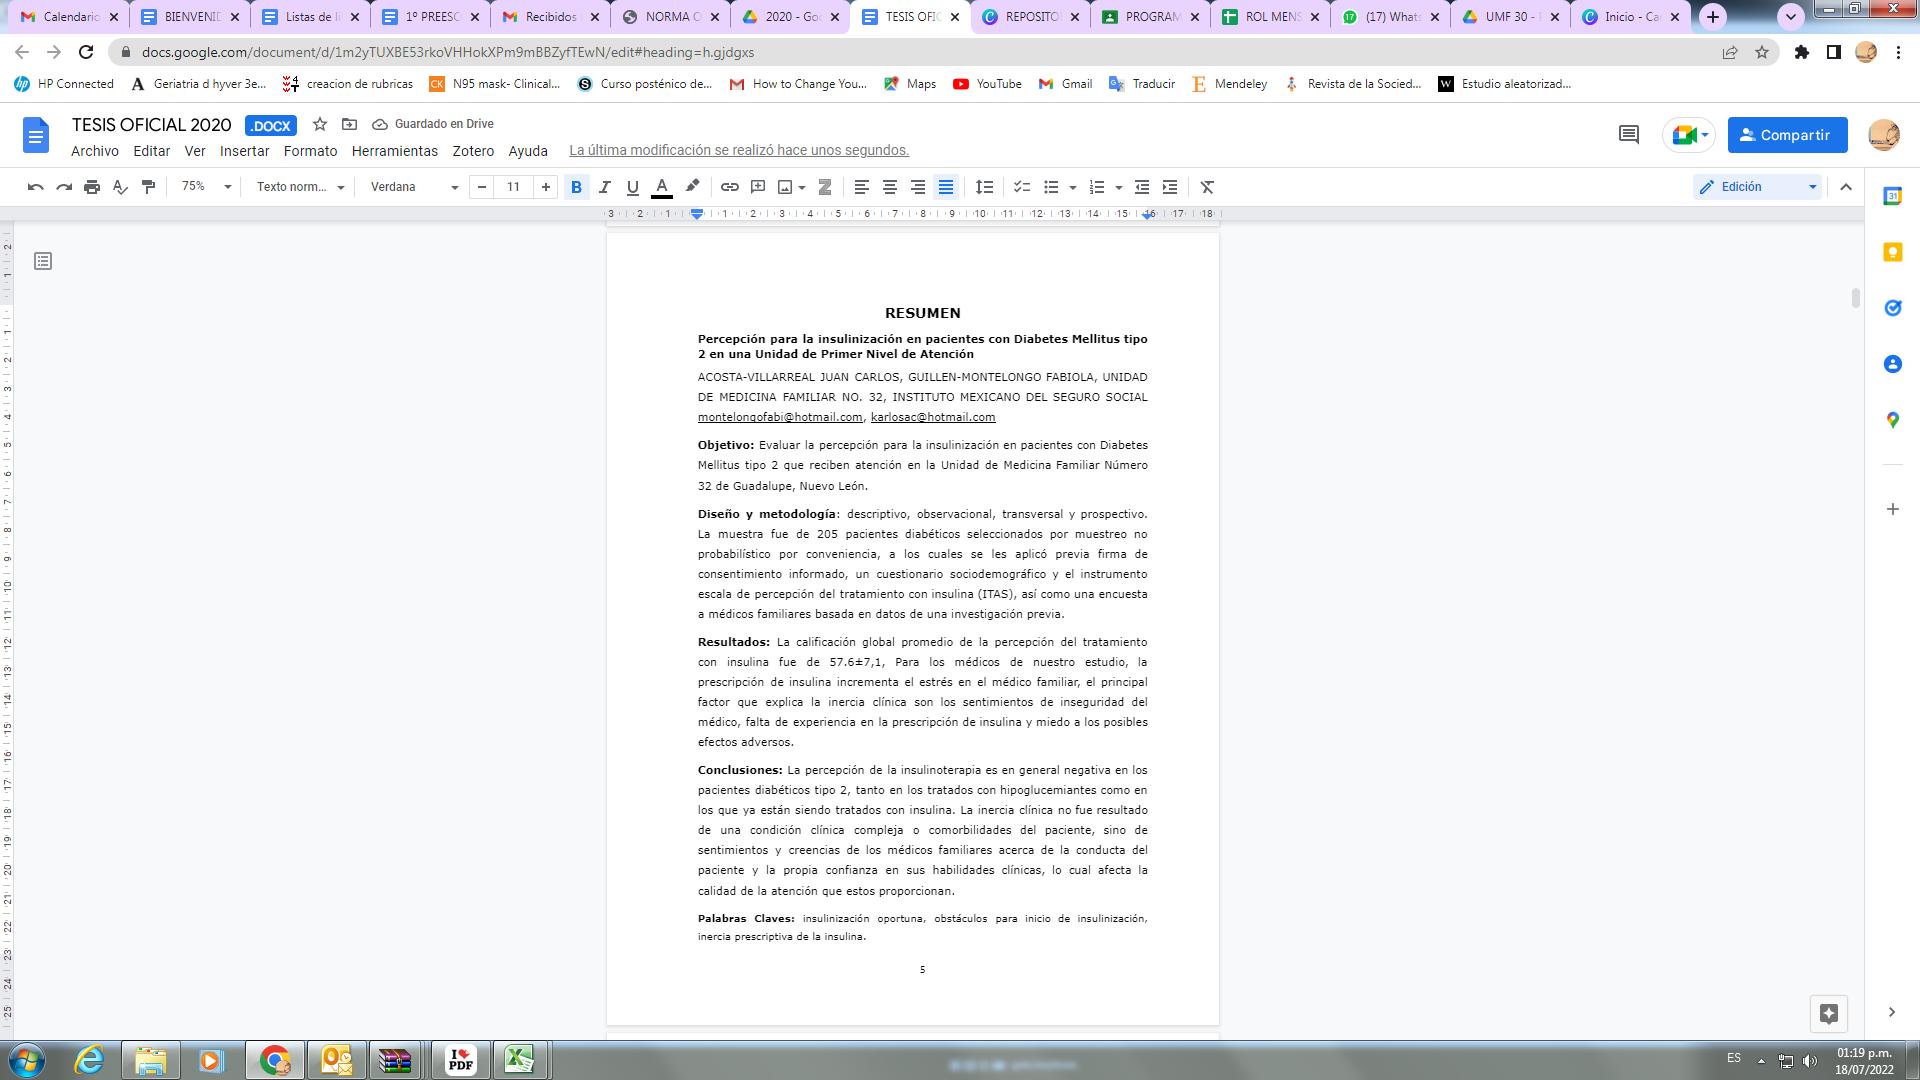
Task: Run spelling and grammar check
Action: click(120, 187)
